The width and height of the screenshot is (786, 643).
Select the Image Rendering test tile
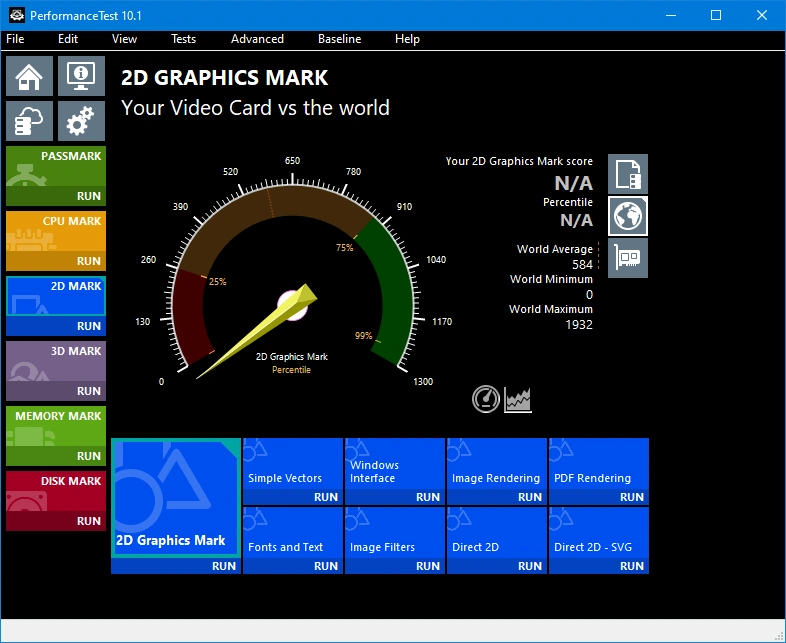(x=496, y=464)
